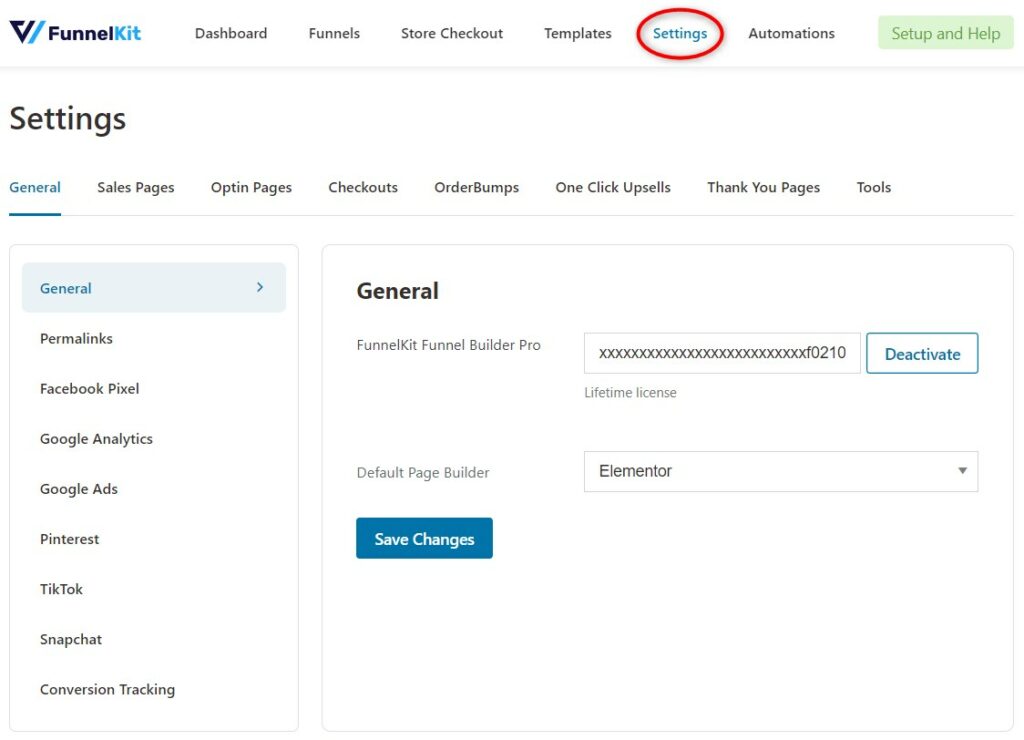Switch to the General settings tab
The image size is (1024, 740).
[x=35, y=187]
